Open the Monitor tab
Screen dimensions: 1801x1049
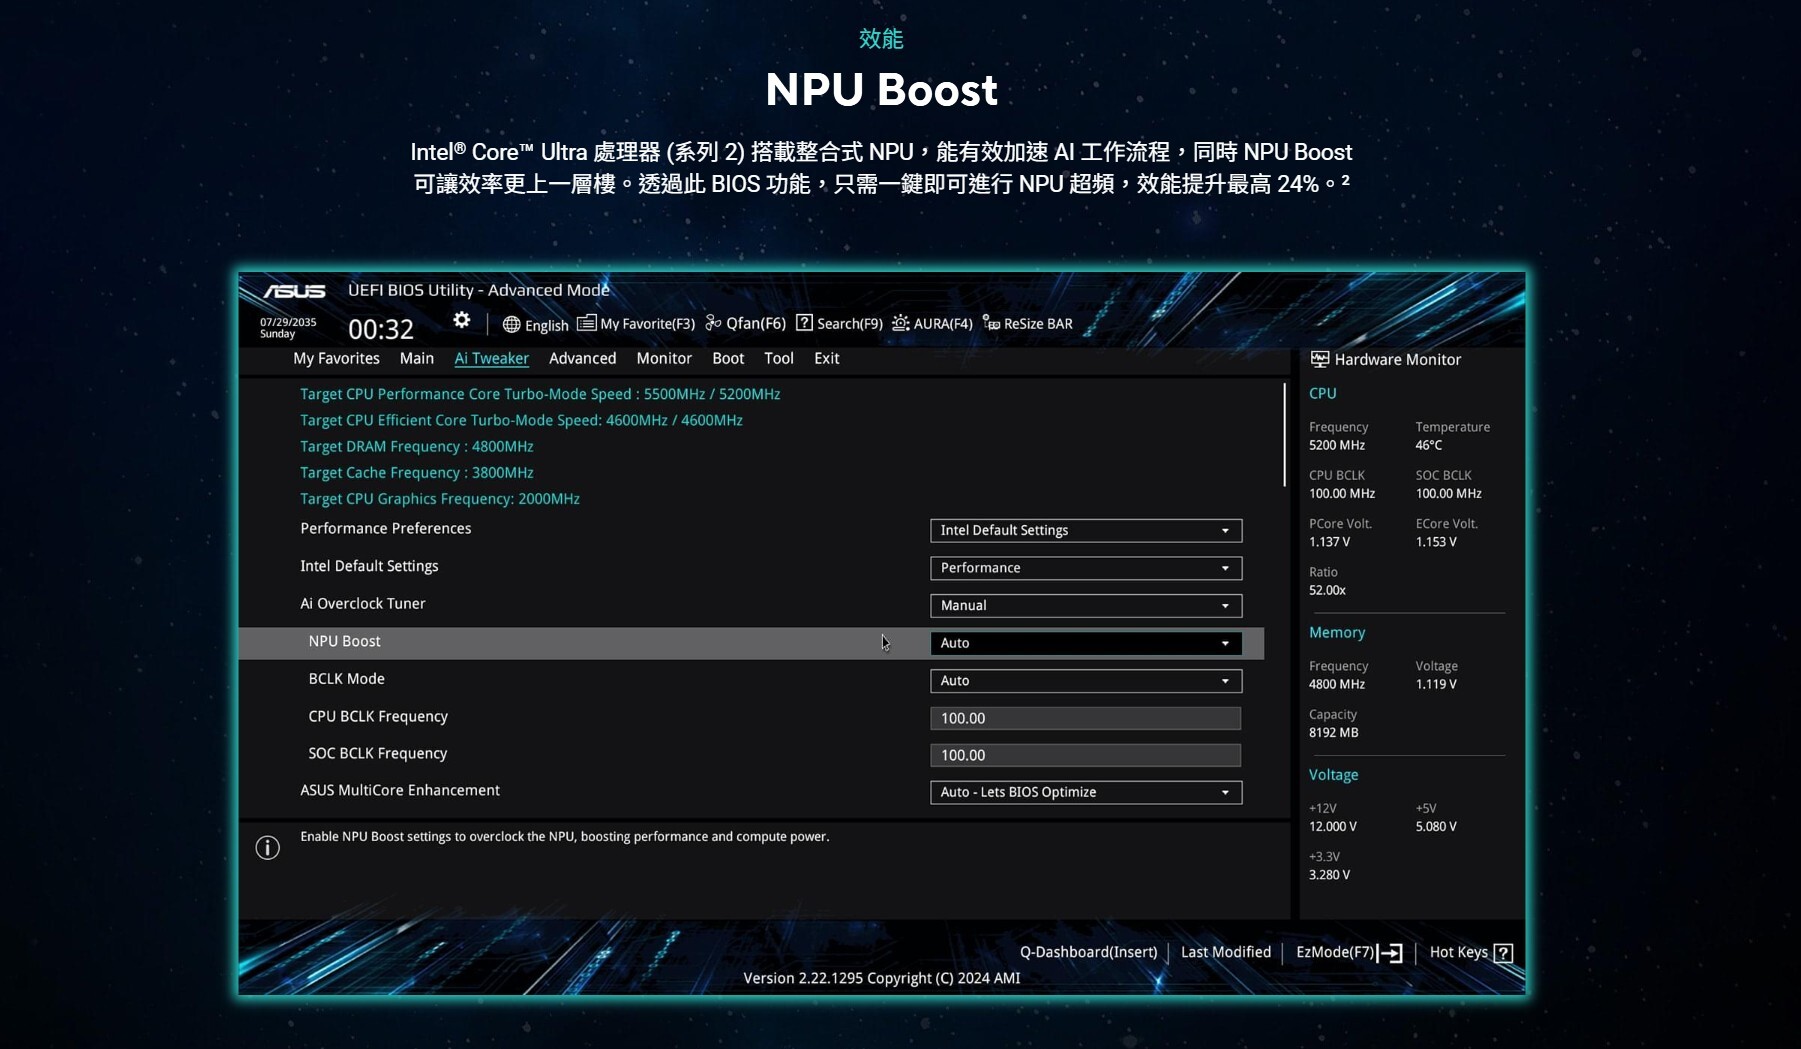click(663, 358)
